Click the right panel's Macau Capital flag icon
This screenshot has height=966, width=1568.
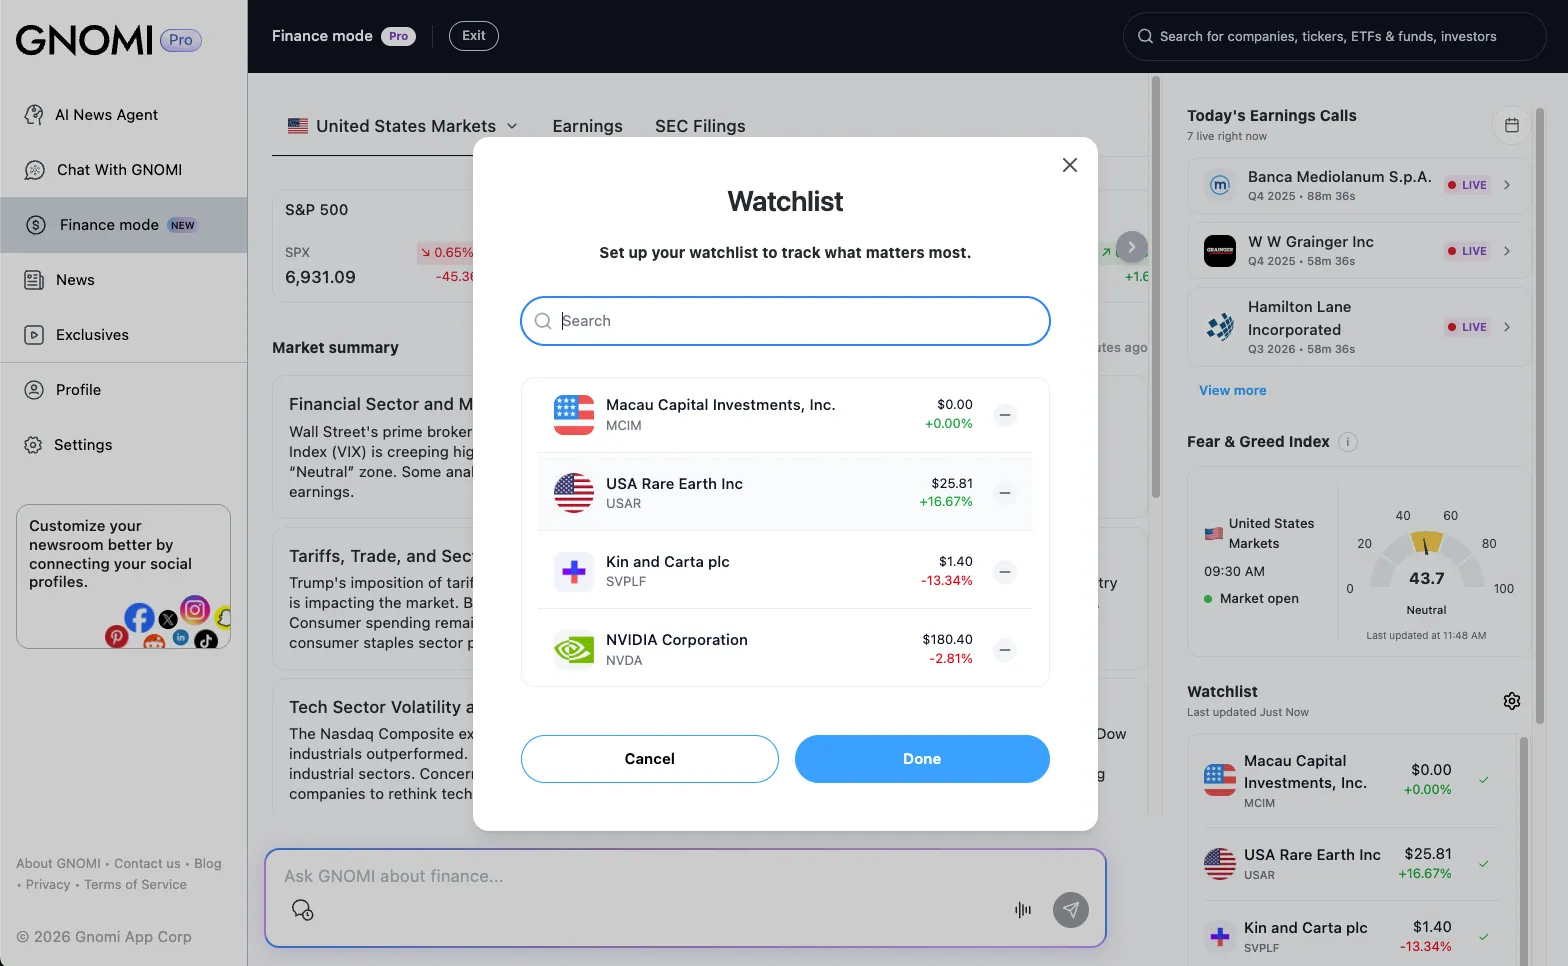[1220, 780]
